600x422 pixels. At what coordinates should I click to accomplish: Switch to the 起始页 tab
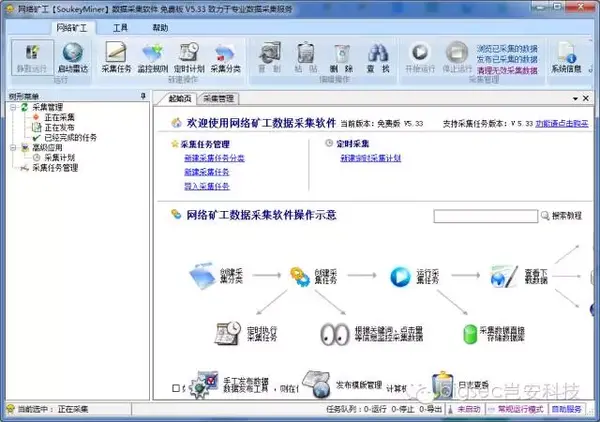pyautogui.click(x=179, y=99)
